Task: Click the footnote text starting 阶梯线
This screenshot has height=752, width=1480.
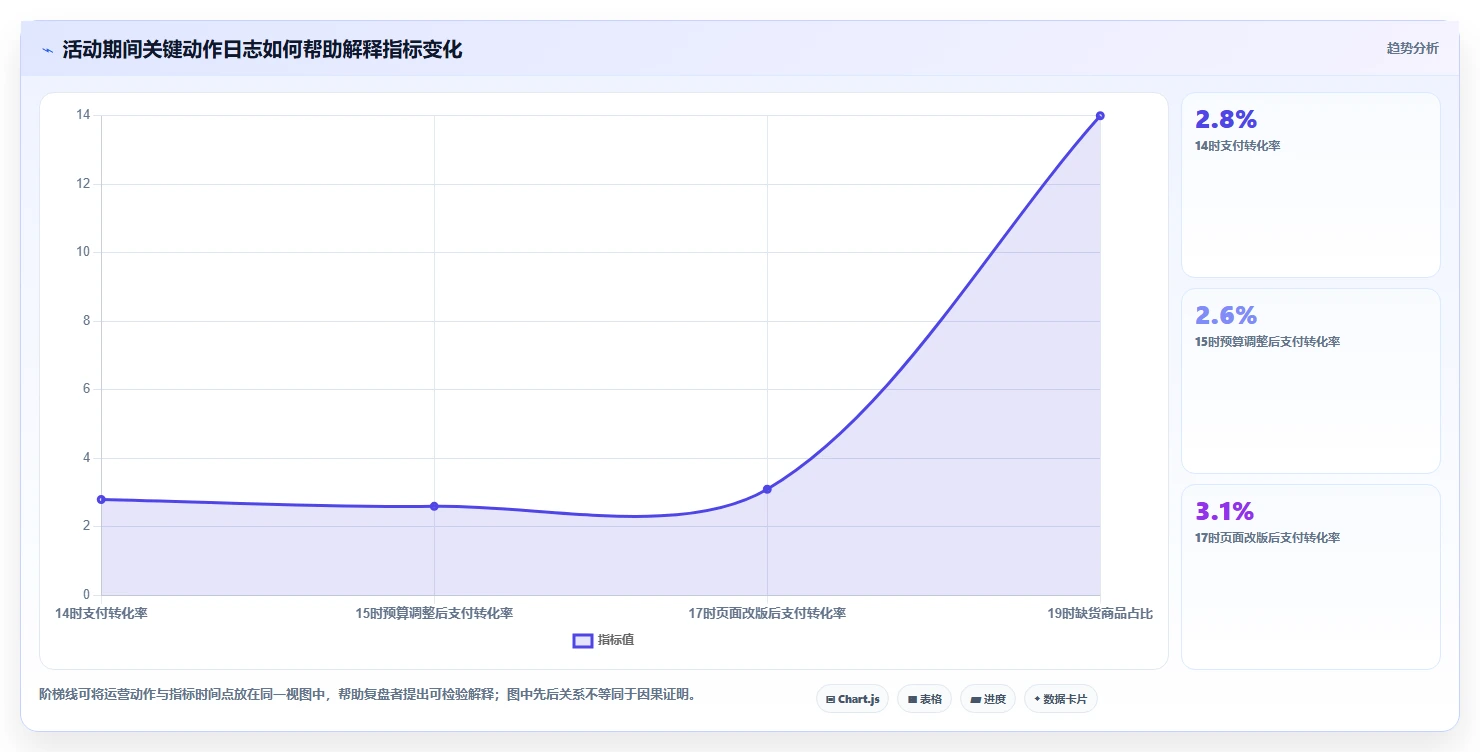Action: click(367, 694)
